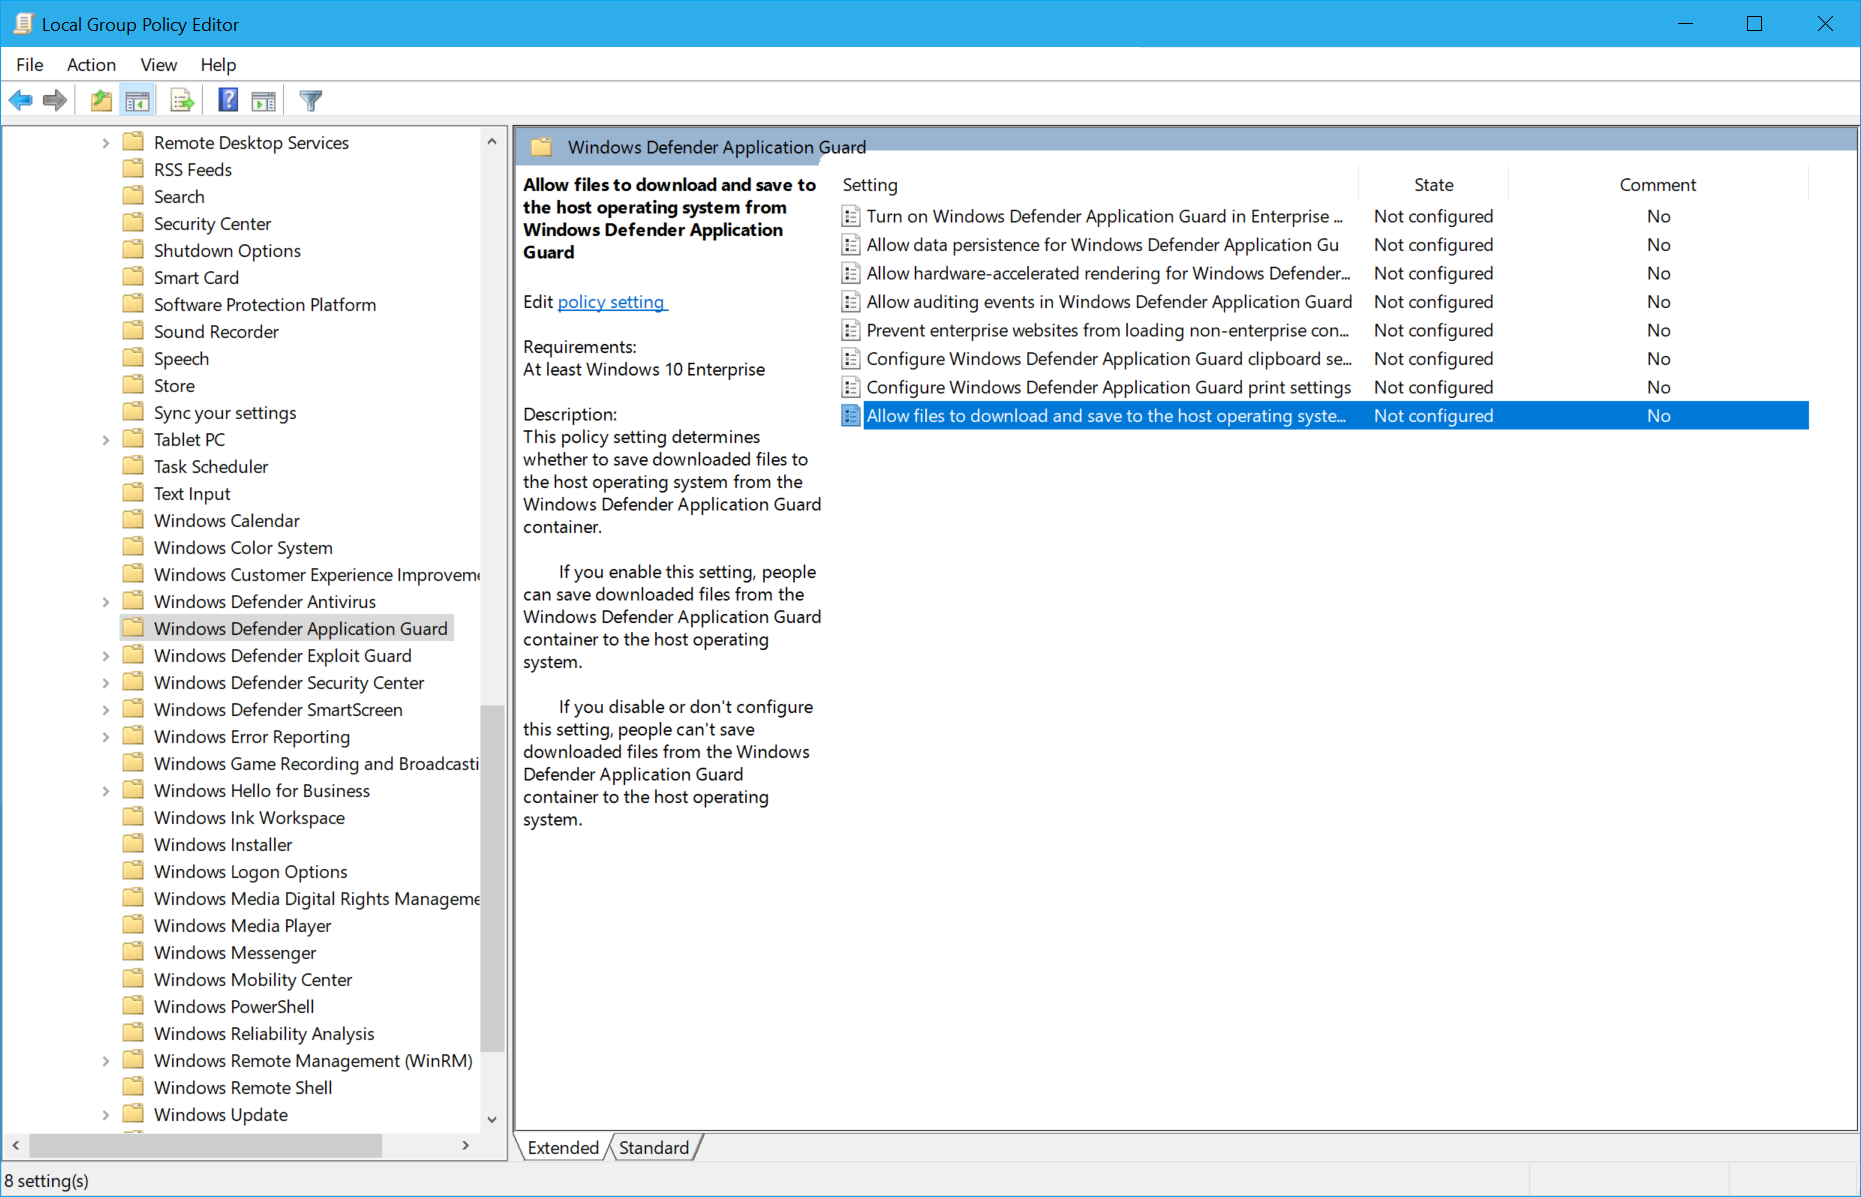Click the Windows Update folder icon
1861x1197 pixels.
[135, 1114]
